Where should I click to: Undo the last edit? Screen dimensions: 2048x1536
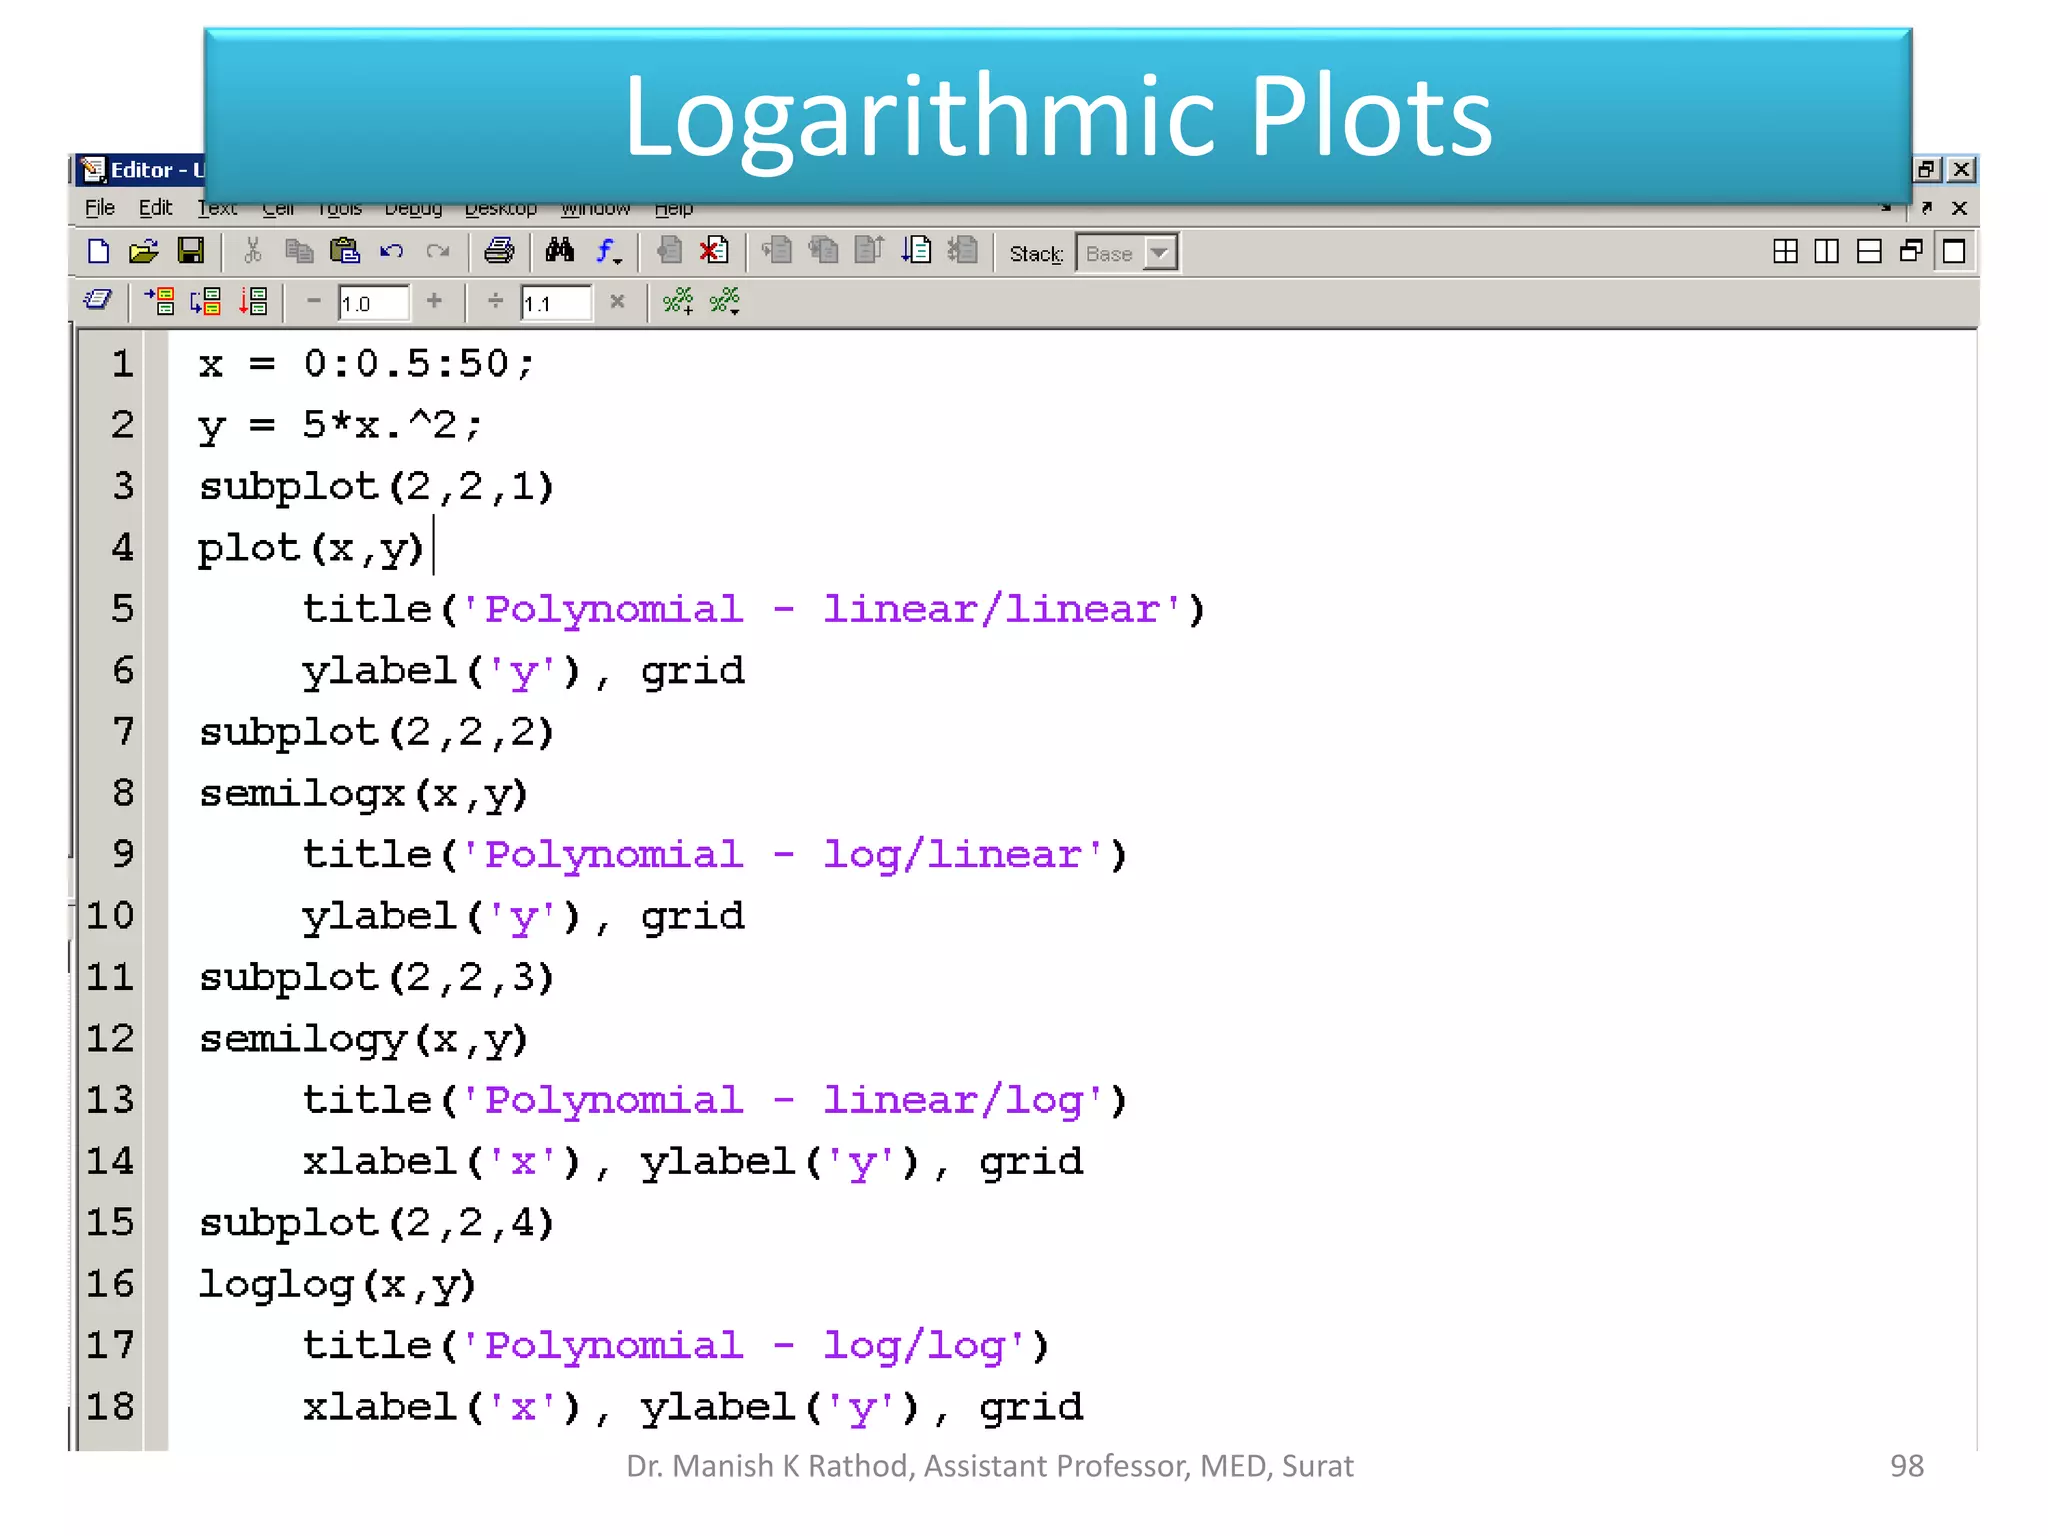[x=392, y=252]
